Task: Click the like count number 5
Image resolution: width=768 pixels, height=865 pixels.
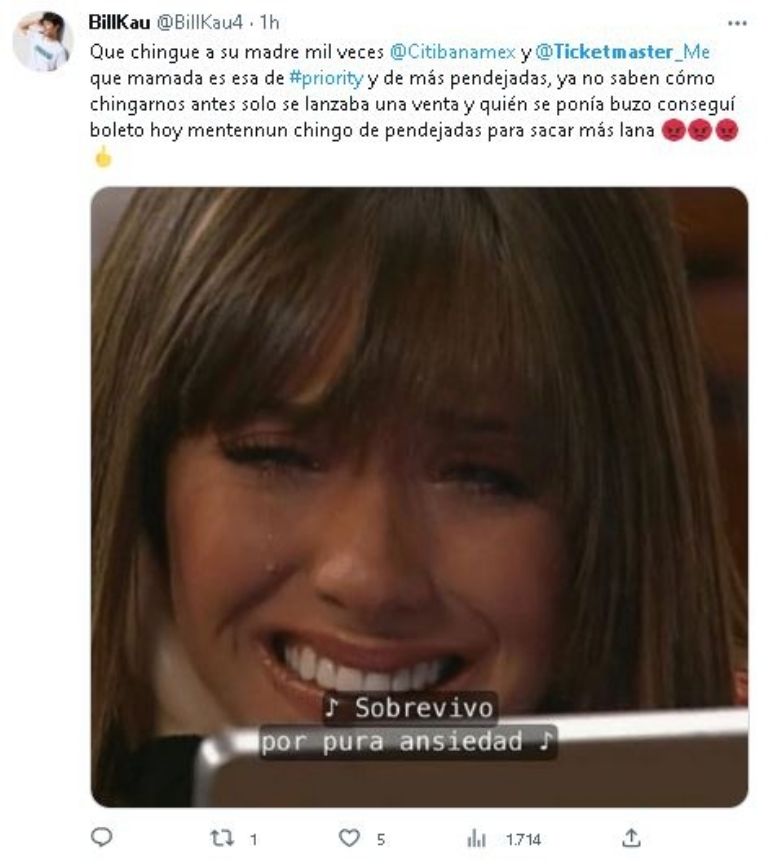Action: coord(381,840)
